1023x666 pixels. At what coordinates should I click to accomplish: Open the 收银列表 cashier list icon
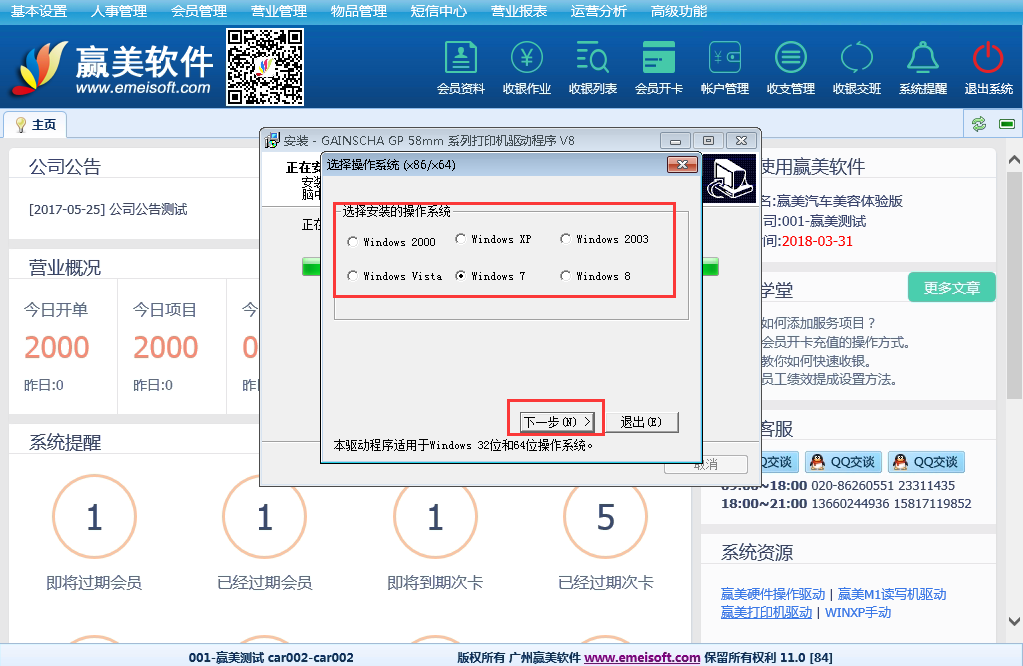tap(592, 59)
